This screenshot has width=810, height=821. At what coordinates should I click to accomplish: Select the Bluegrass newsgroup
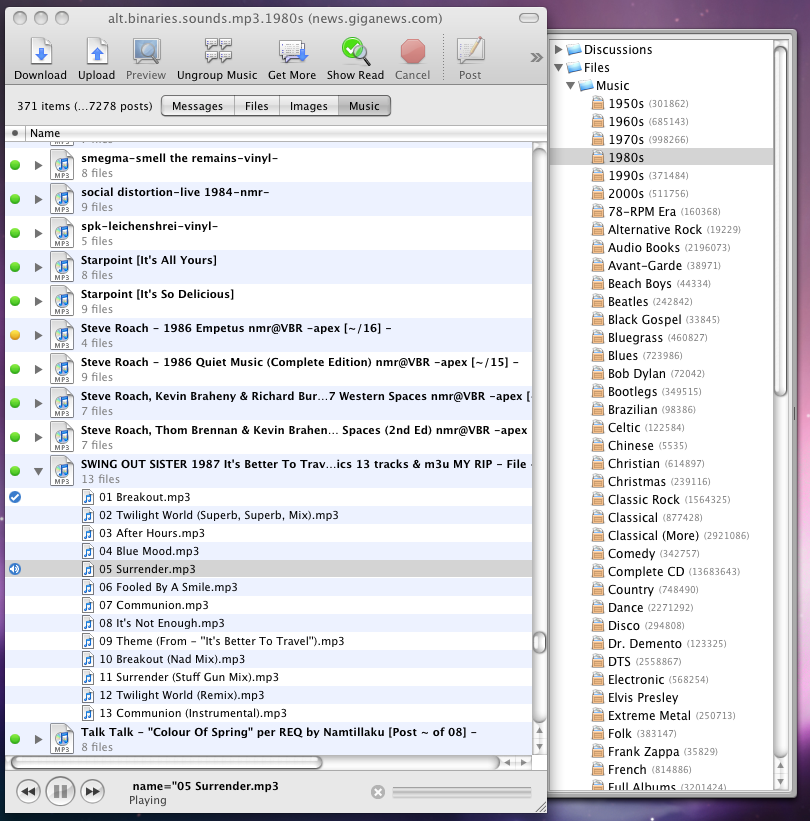(661, 337)
